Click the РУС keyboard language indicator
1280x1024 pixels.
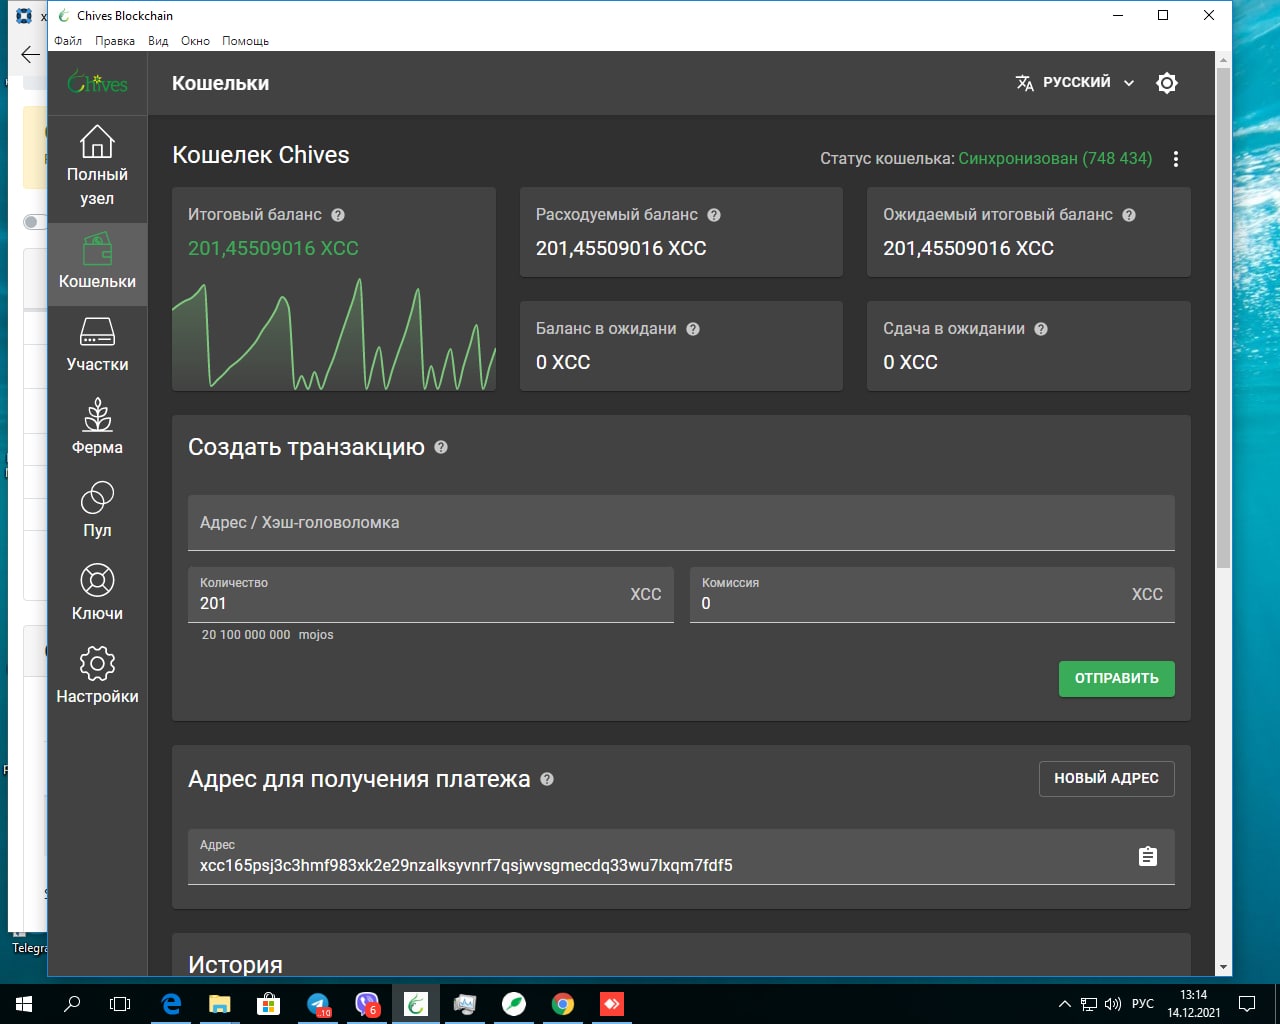(1143, 1003)
